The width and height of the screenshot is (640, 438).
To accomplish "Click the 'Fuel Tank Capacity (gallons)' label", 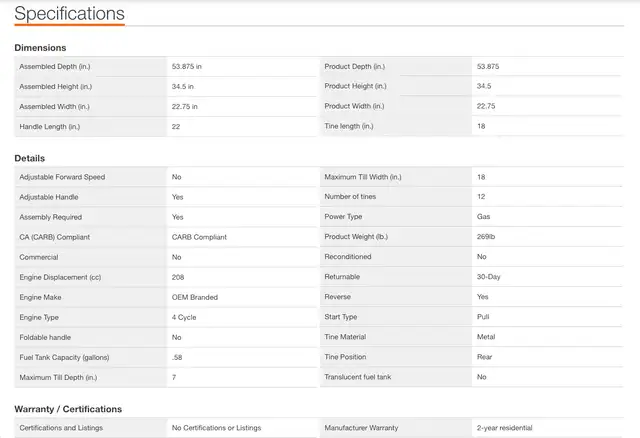I will coord(64,357).
